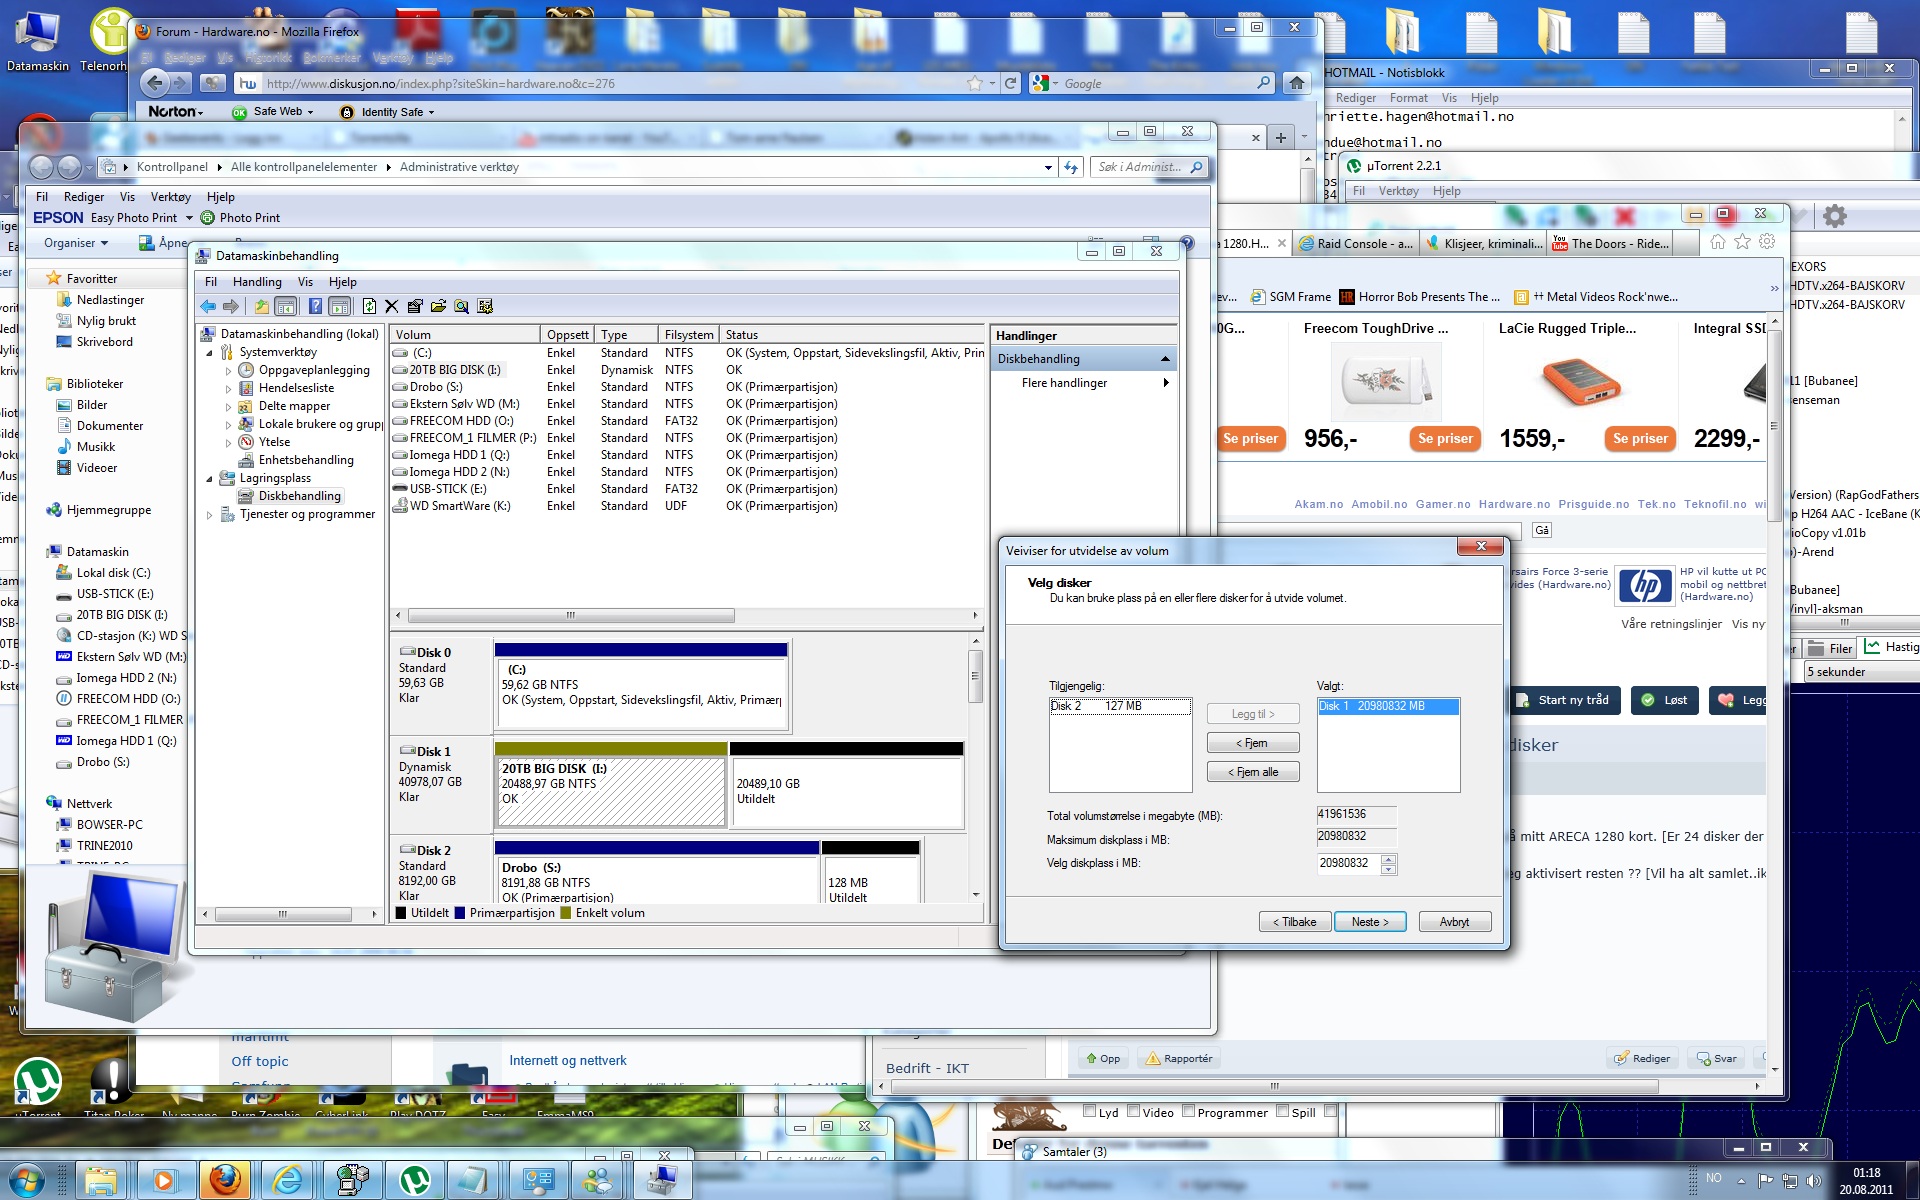Click the Start ny tråd forum button
Viewport: 1920px width, 1200px height.
1563,700
